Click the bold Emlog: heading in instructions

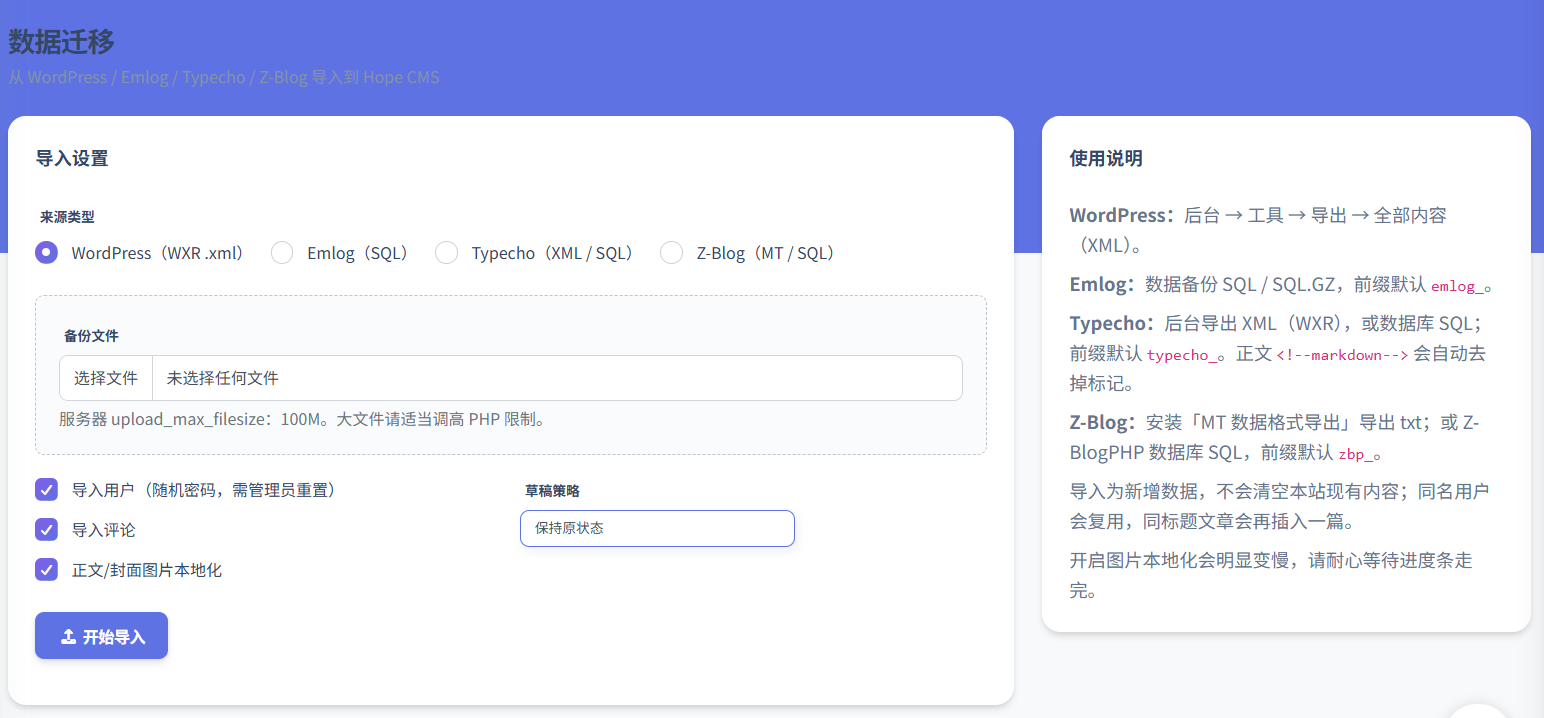1102,284
